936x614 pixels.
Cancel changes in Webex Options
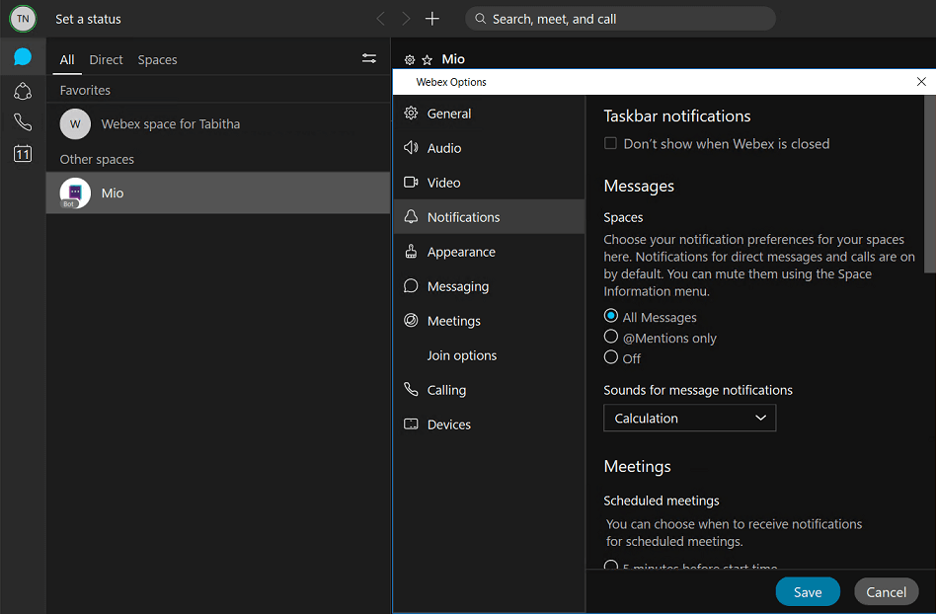click(886, 591)
